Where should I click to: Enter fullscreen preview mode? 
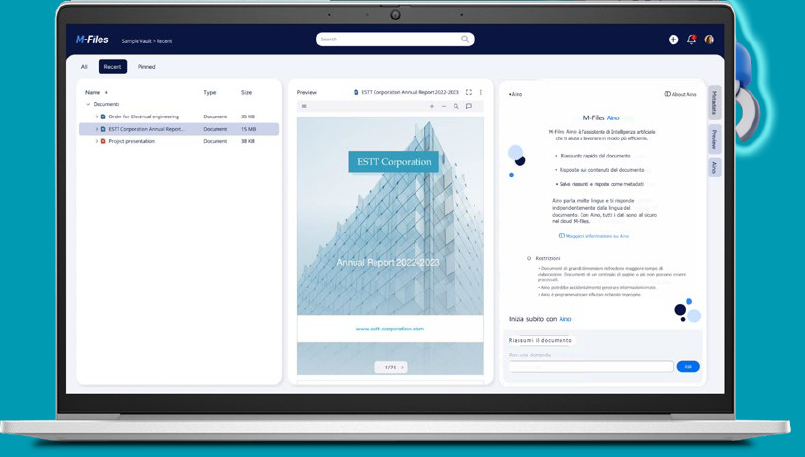click(x=468, y=92)
